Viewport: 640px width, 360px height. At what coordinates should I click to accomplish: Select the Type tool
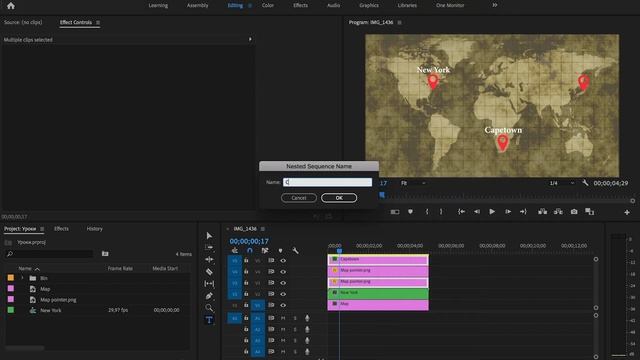(209, 320)
